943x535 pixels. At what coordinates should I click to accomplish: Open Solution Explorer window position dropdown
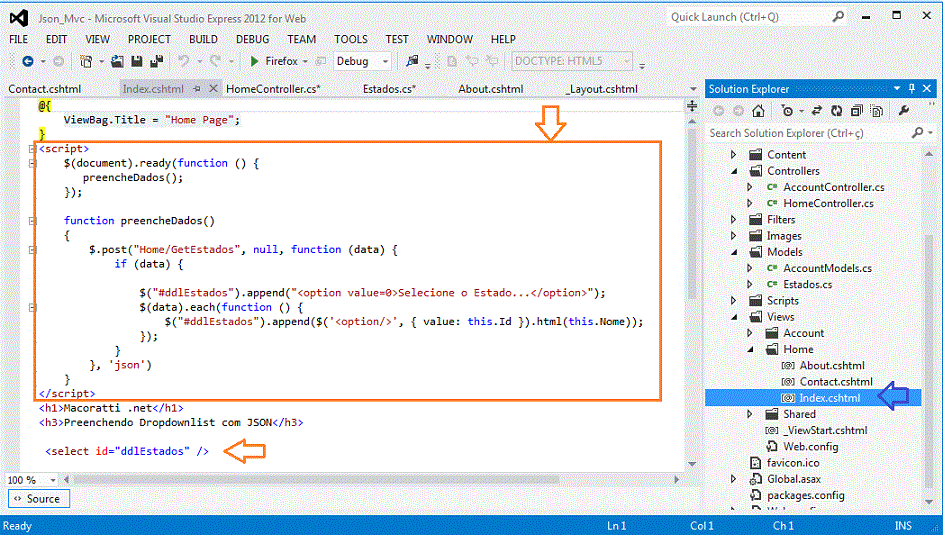coord(897,89)
